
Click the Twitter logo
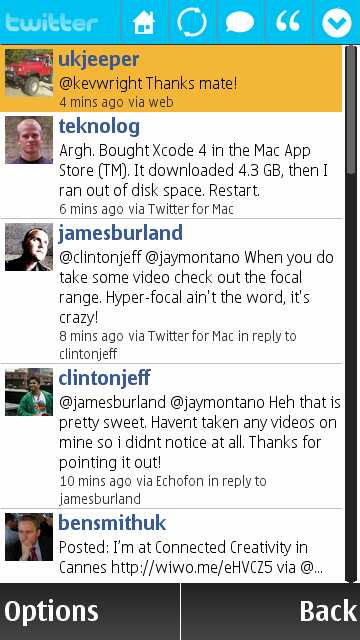click(x=51, y=23)
